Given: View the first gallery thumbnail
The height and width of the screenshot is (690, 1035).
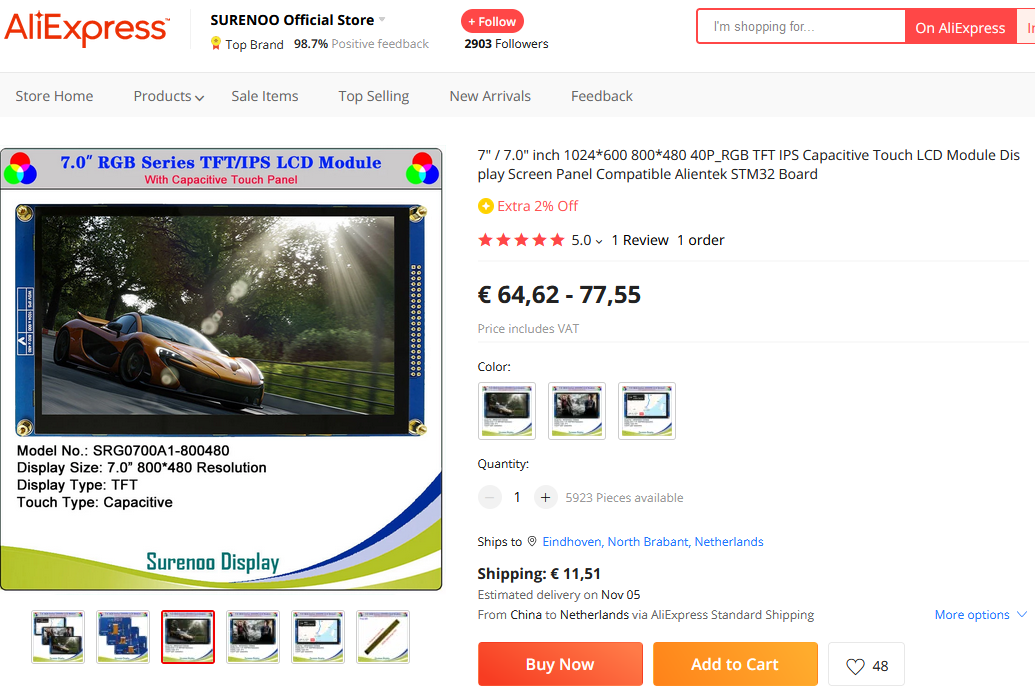Looking at the screenshot, I should (x=58, y=637).
